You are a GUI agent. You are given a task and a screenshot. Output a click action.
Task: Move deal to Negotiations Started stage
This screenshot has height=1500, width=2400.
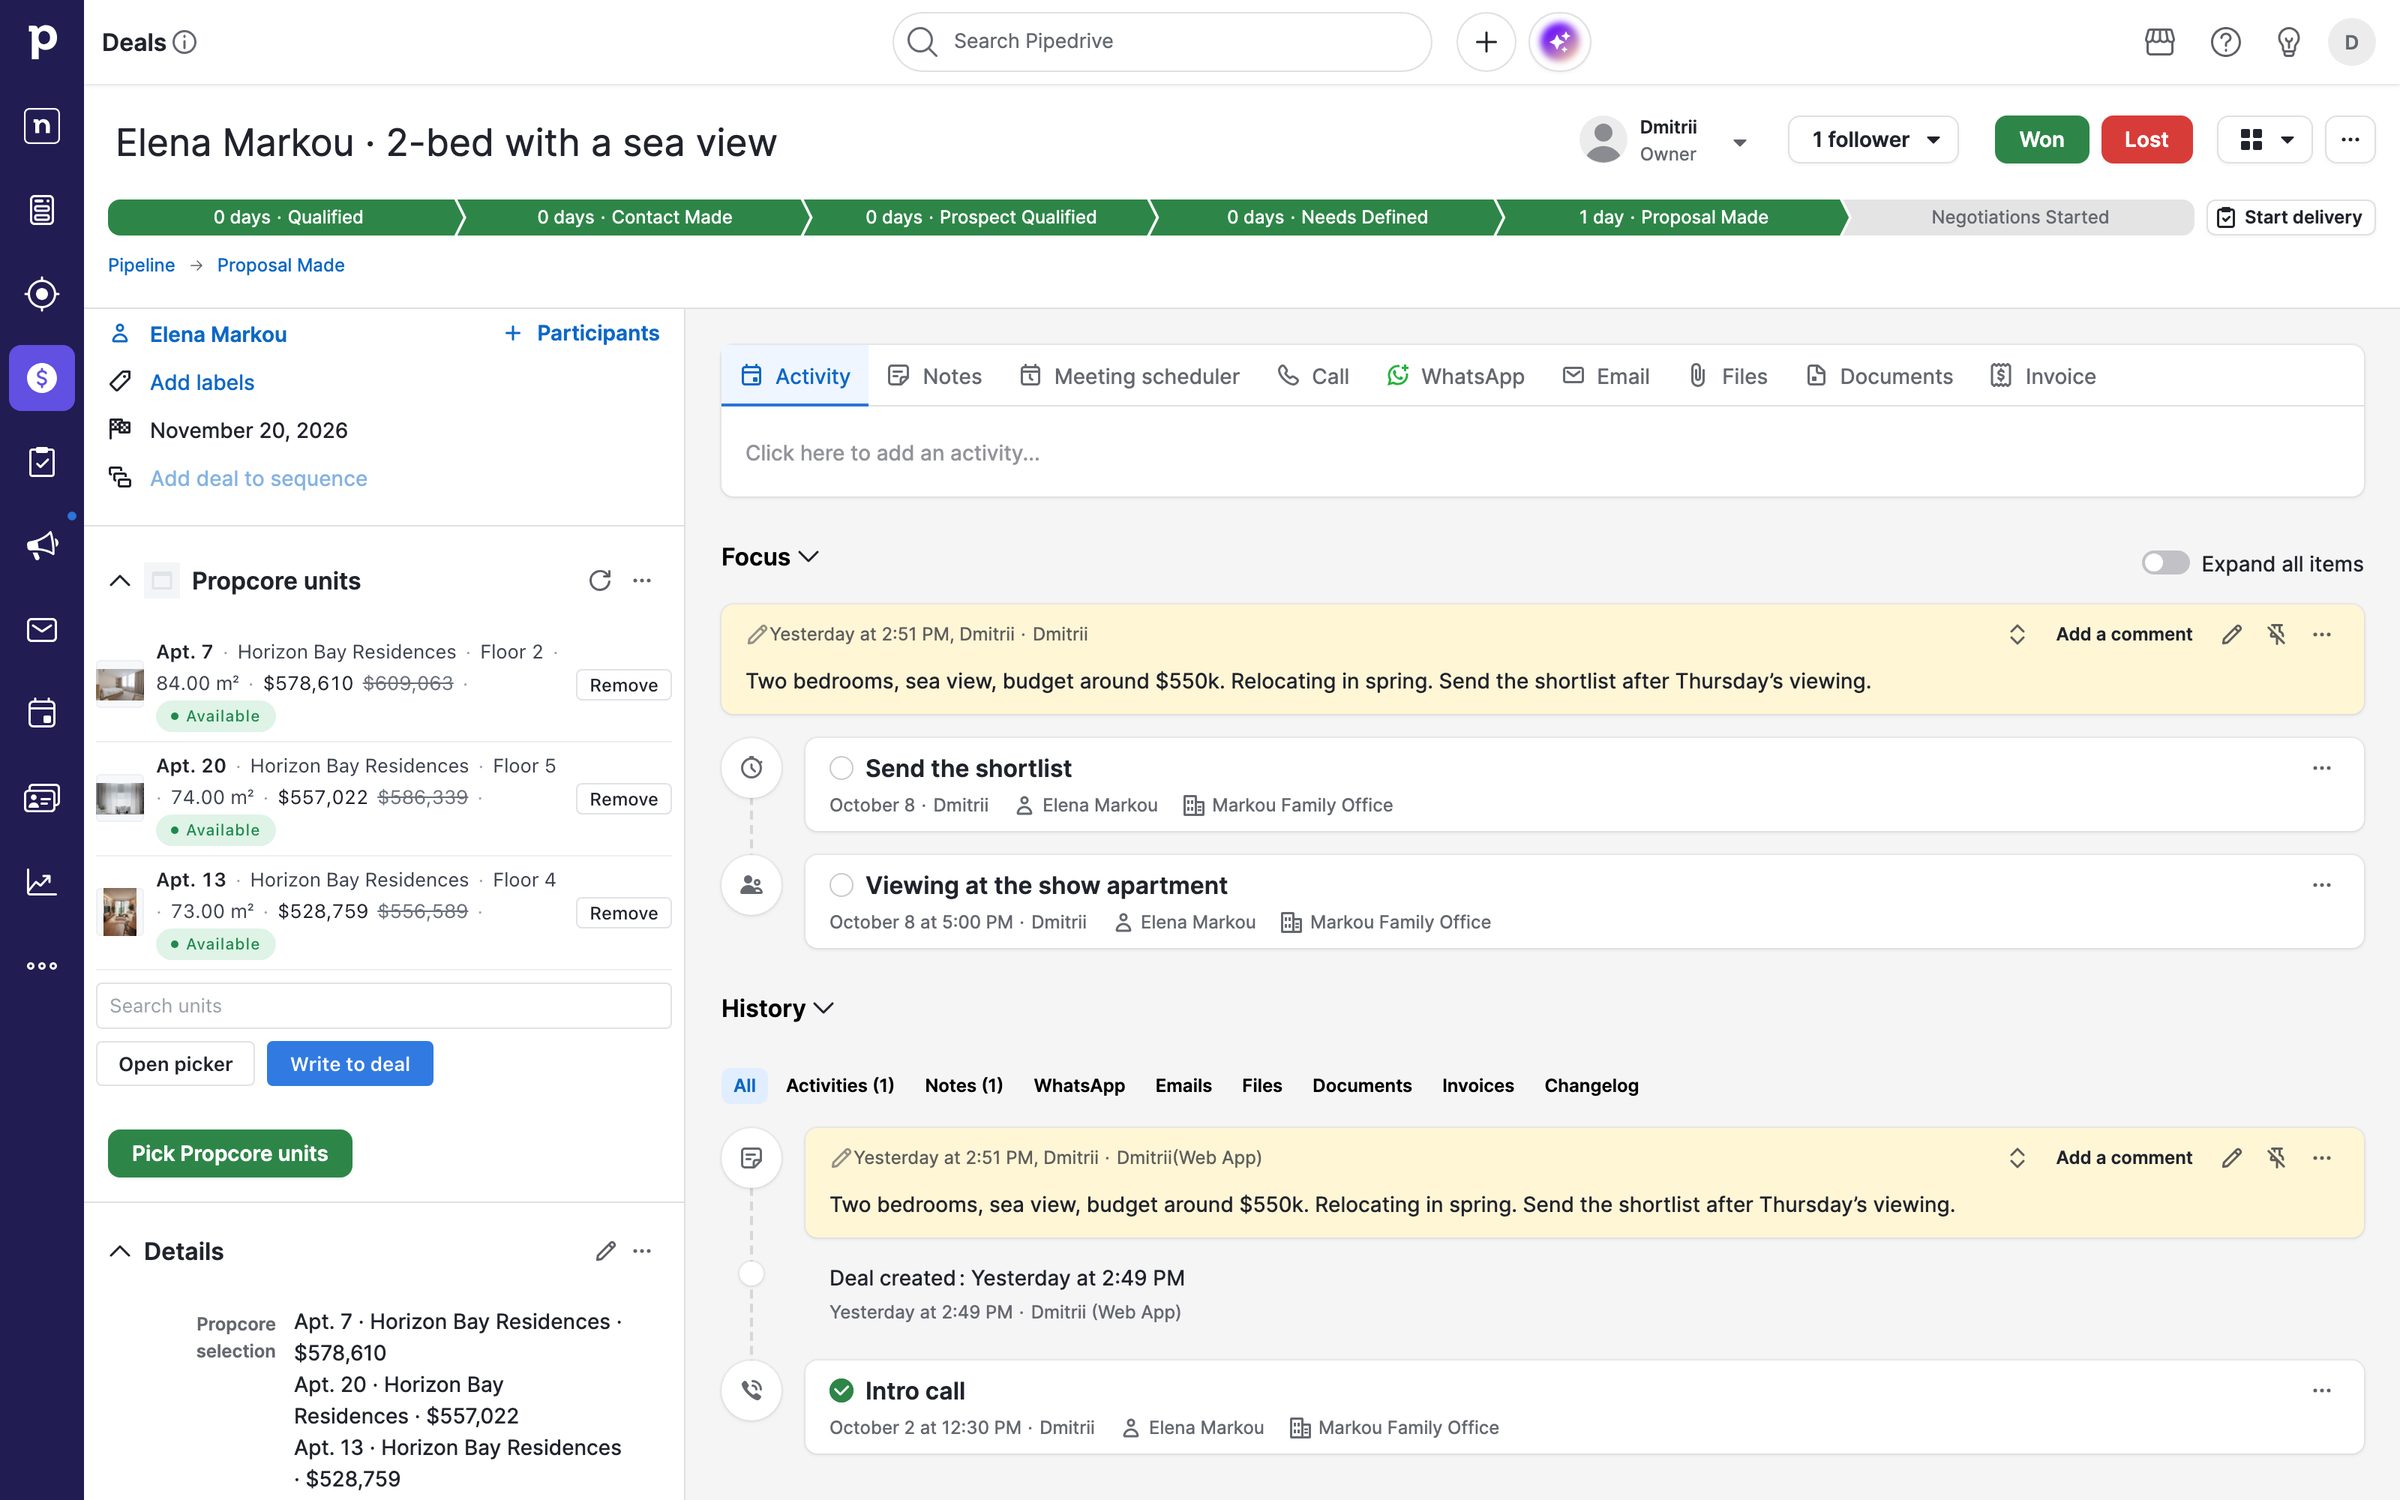pos(2019,217)
